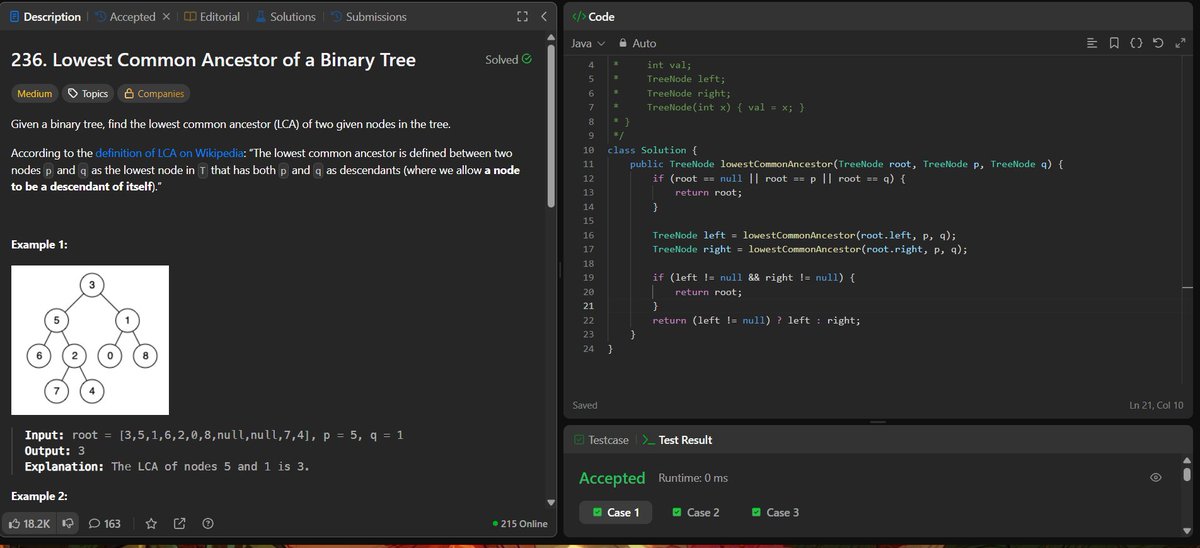Switch to the Description tab
The image size is (1200, 548).
46,16
